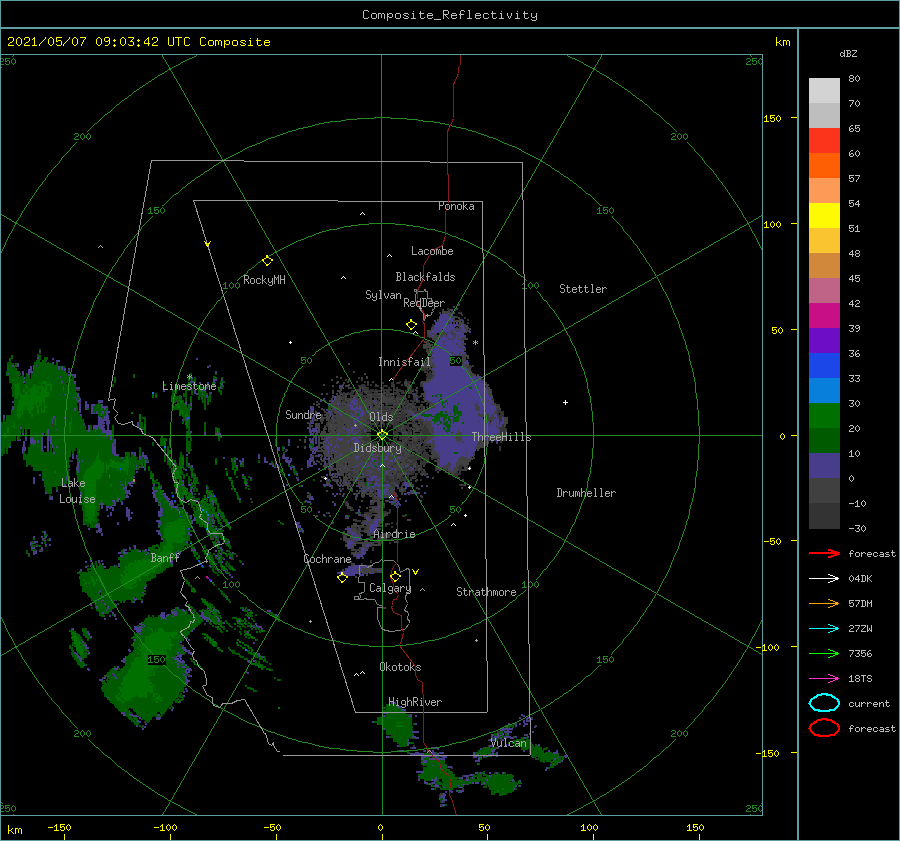Click the Didsbury town label
Viewport: 900px width, 841px height.
377,448
